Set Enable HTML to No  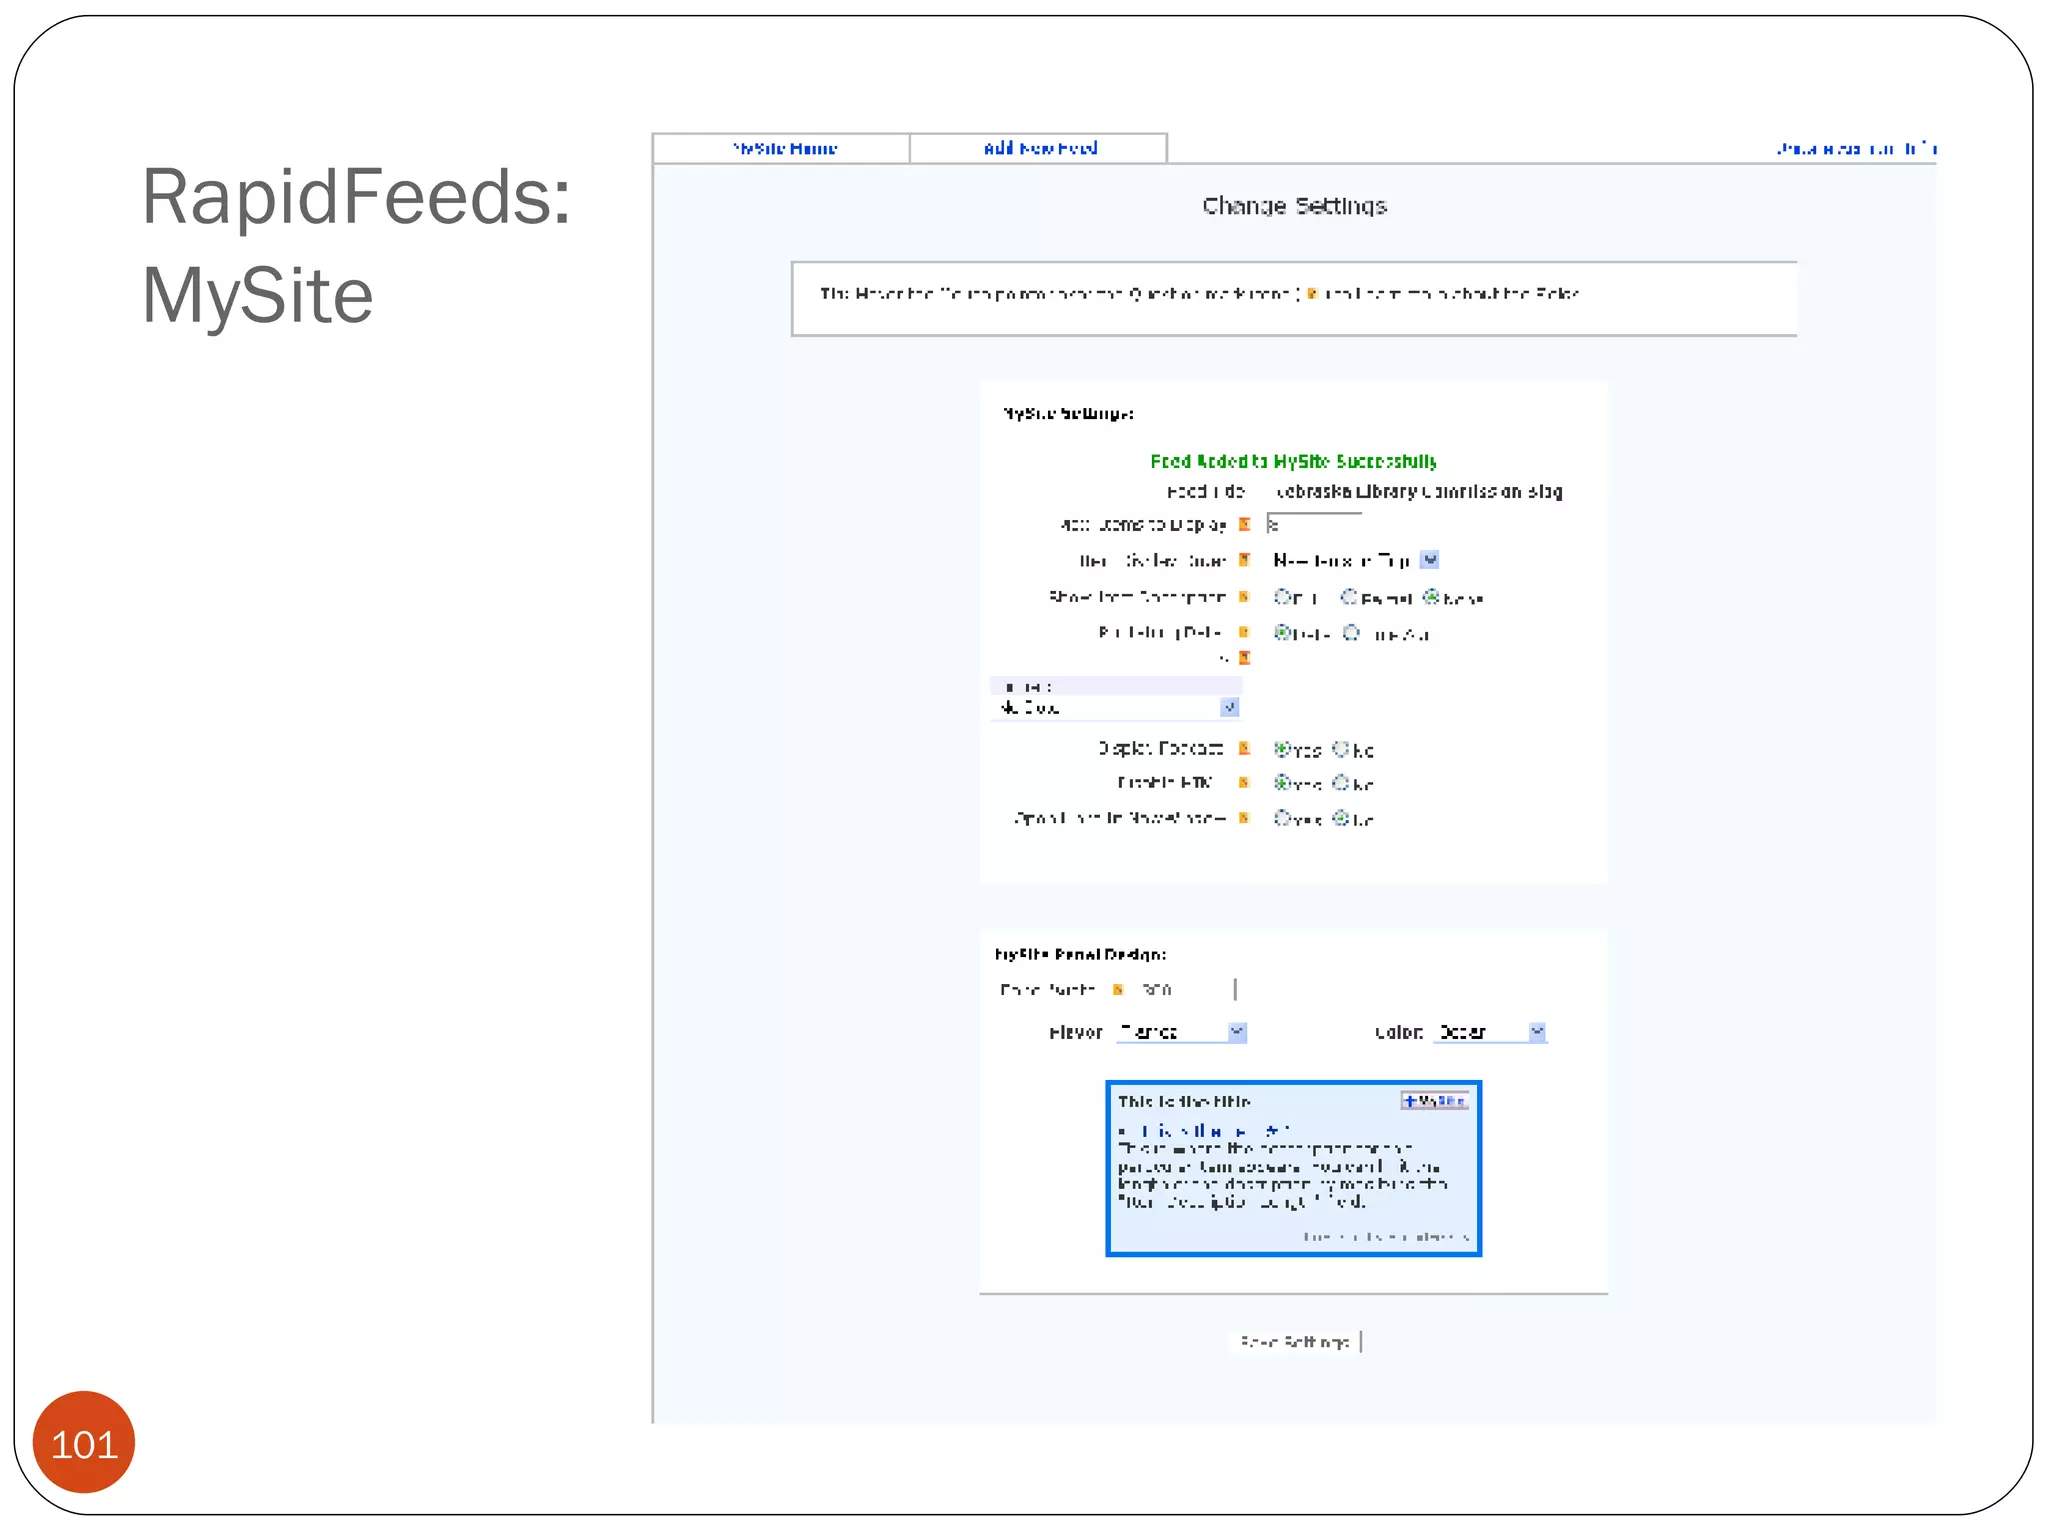[x=1341, y=783]
